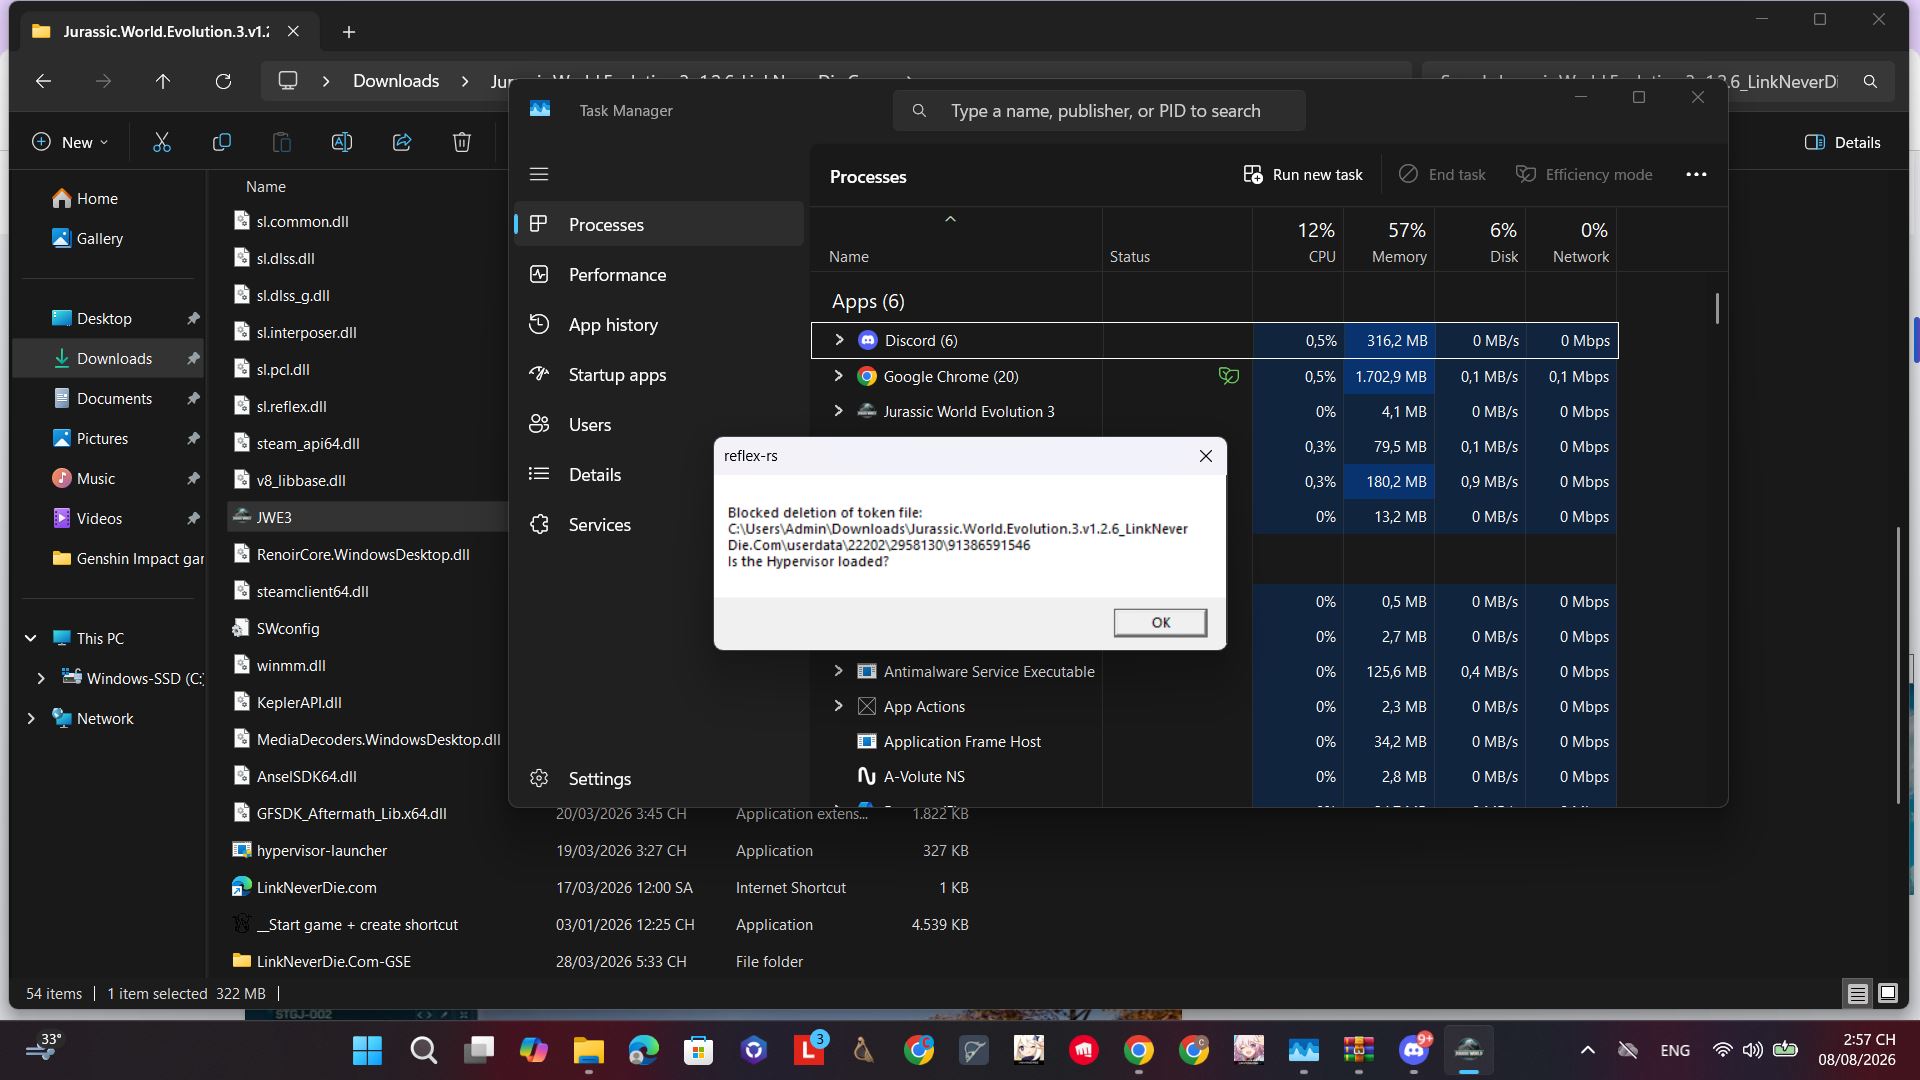Click the Rename icon in Explorer toolbar
Viewport: 1920px width, 1080px height.
tap(342, 142)
